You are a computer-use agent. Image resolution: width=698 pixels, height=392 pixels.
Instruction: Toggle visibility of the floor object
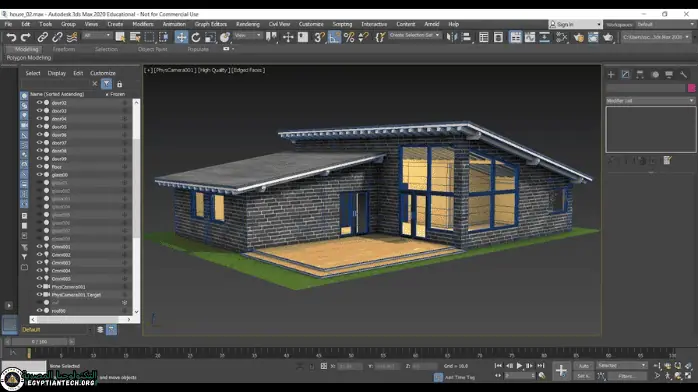pyautogui.click(x=39, y=167)
